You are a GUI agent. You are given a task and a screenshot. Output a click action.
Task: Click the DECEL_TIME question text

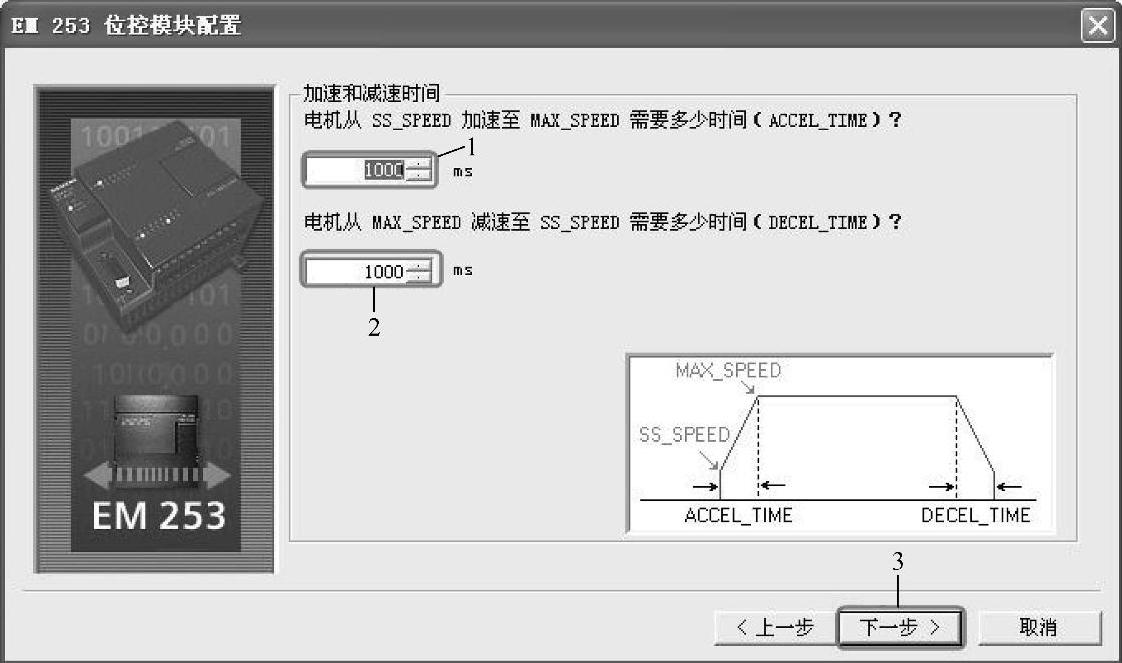point(602,222)
